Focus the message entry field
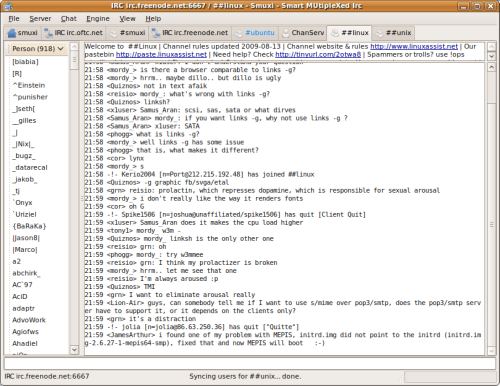Screen dimensions: 500x386 (250, 363)
